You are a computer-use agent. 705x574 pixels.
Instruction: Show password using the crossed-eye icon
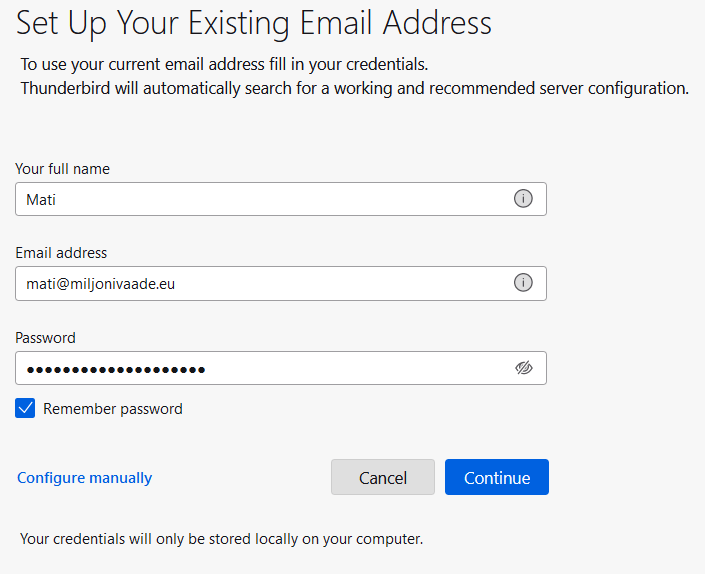pos(523,368)
